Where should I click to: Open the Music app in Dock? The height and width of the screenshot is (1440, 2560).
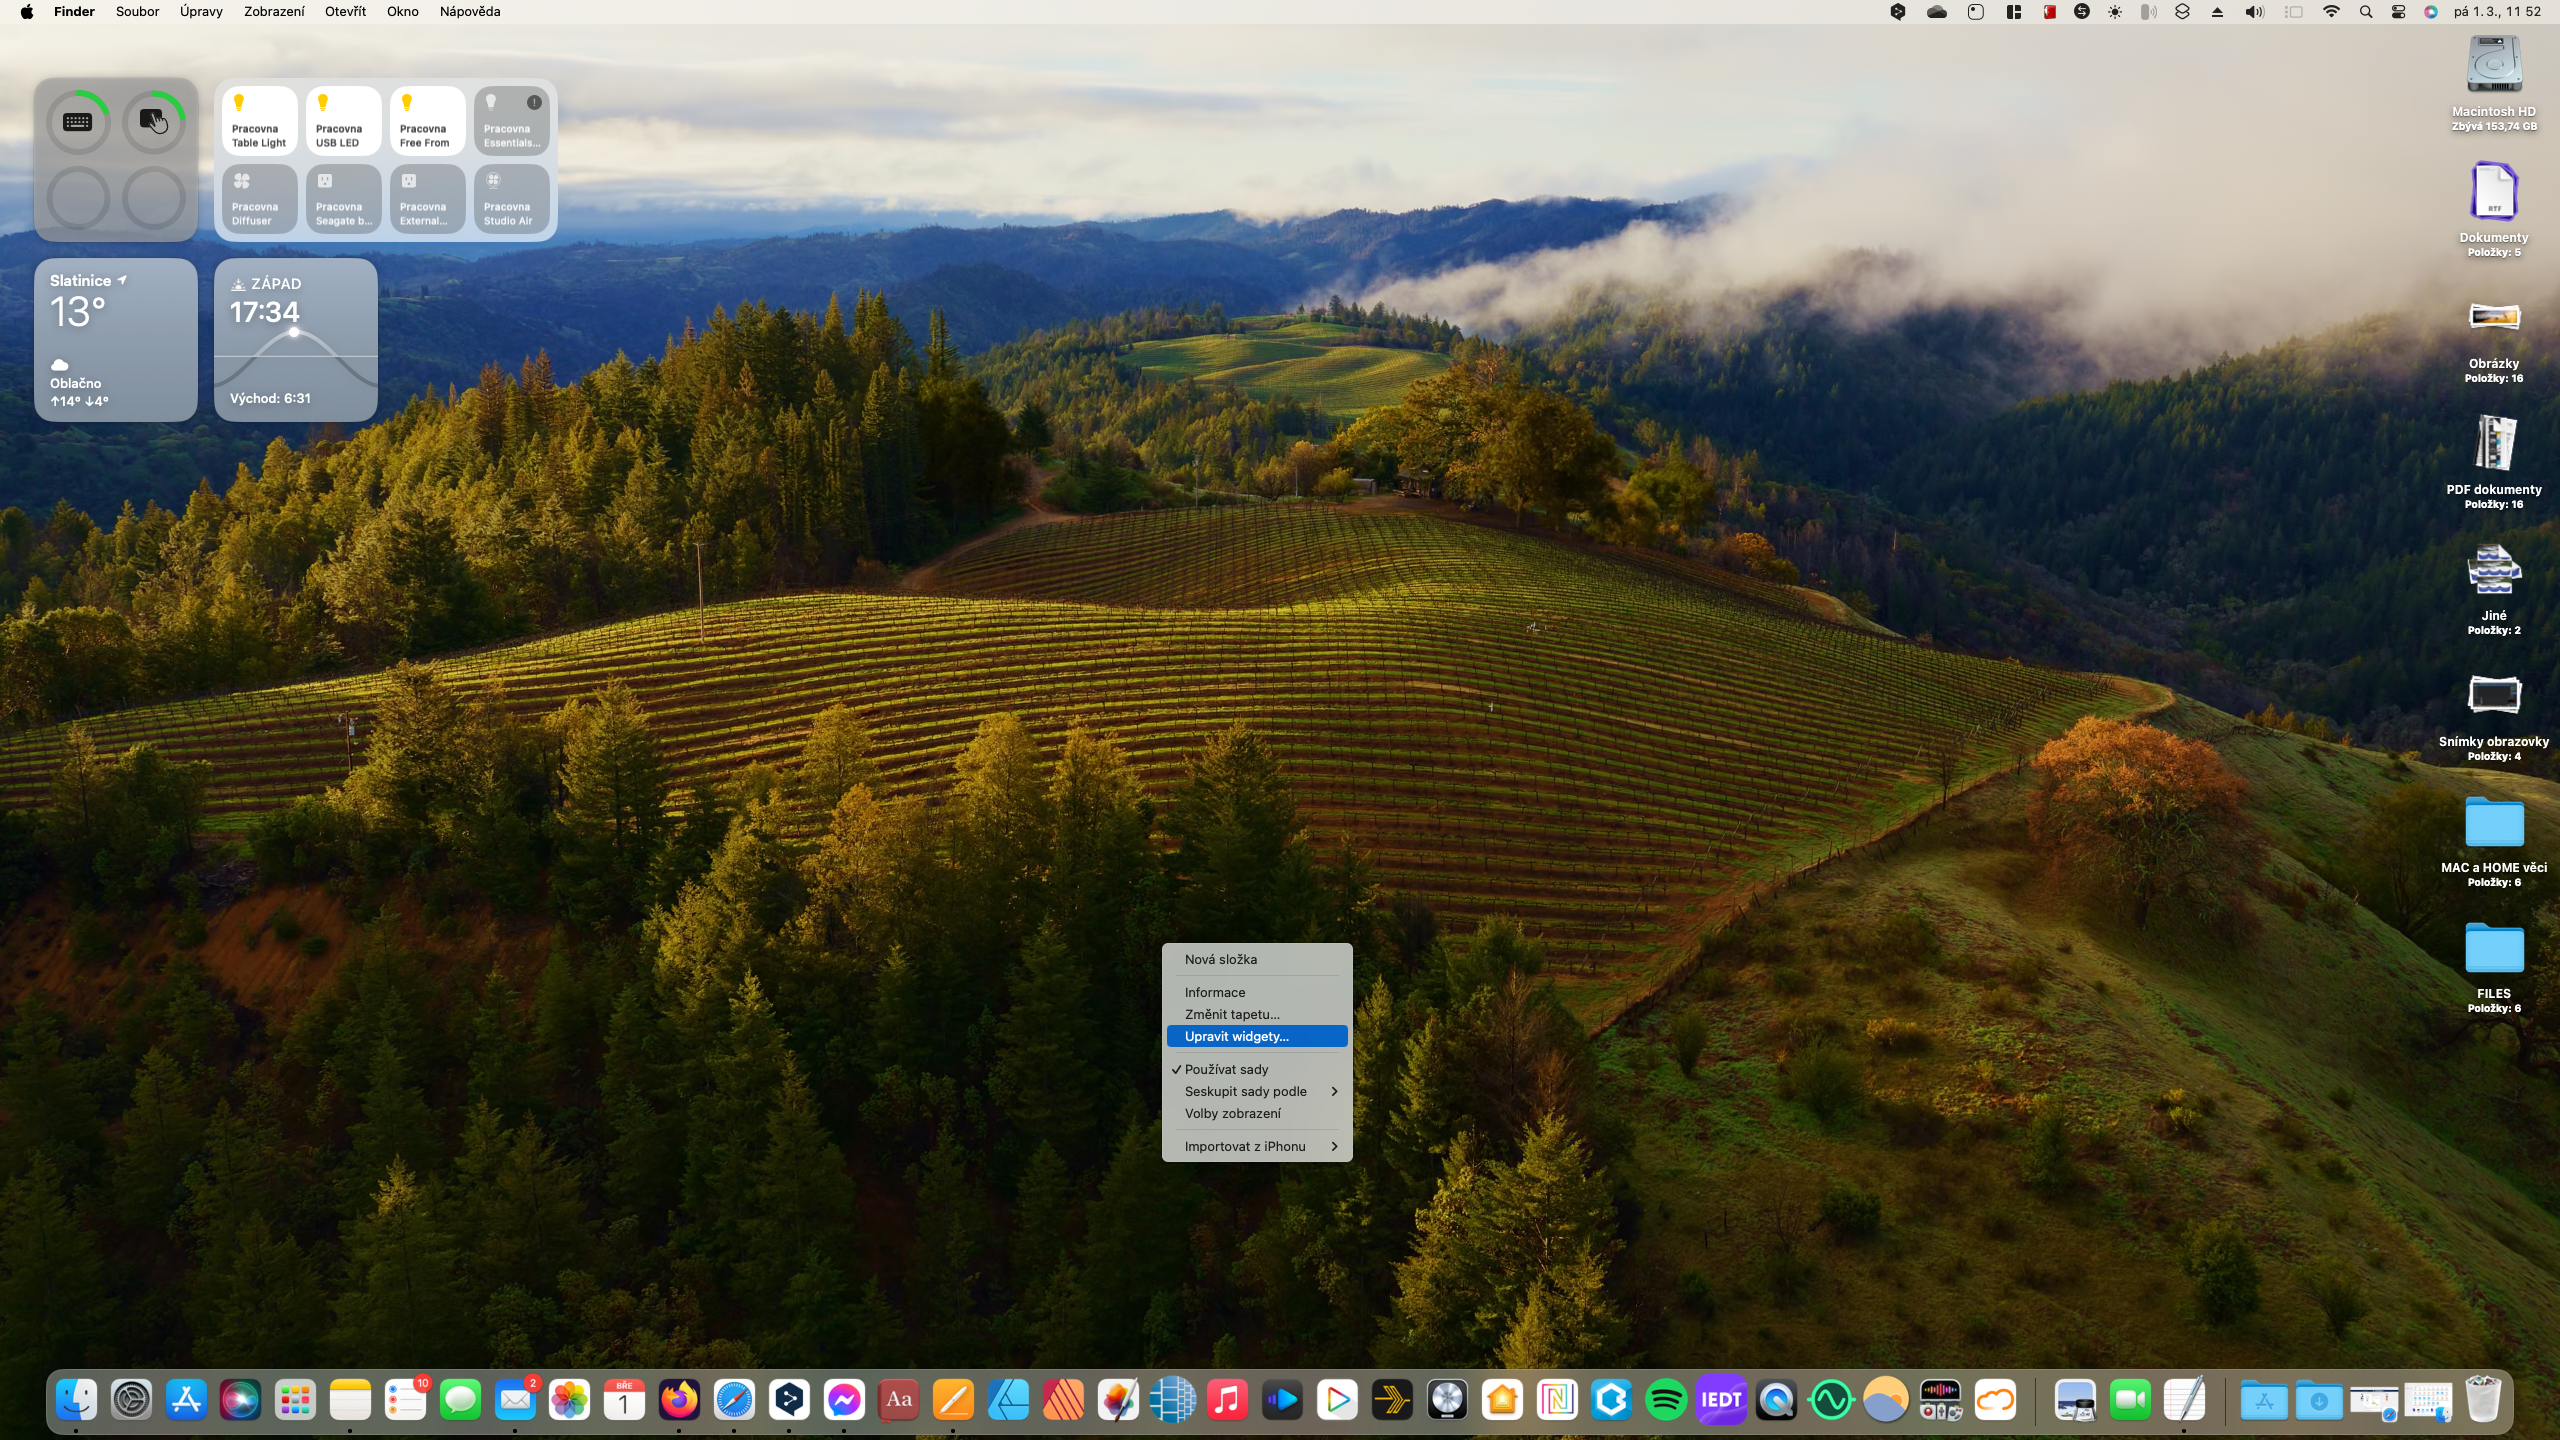click(x=1227, y=1400)
